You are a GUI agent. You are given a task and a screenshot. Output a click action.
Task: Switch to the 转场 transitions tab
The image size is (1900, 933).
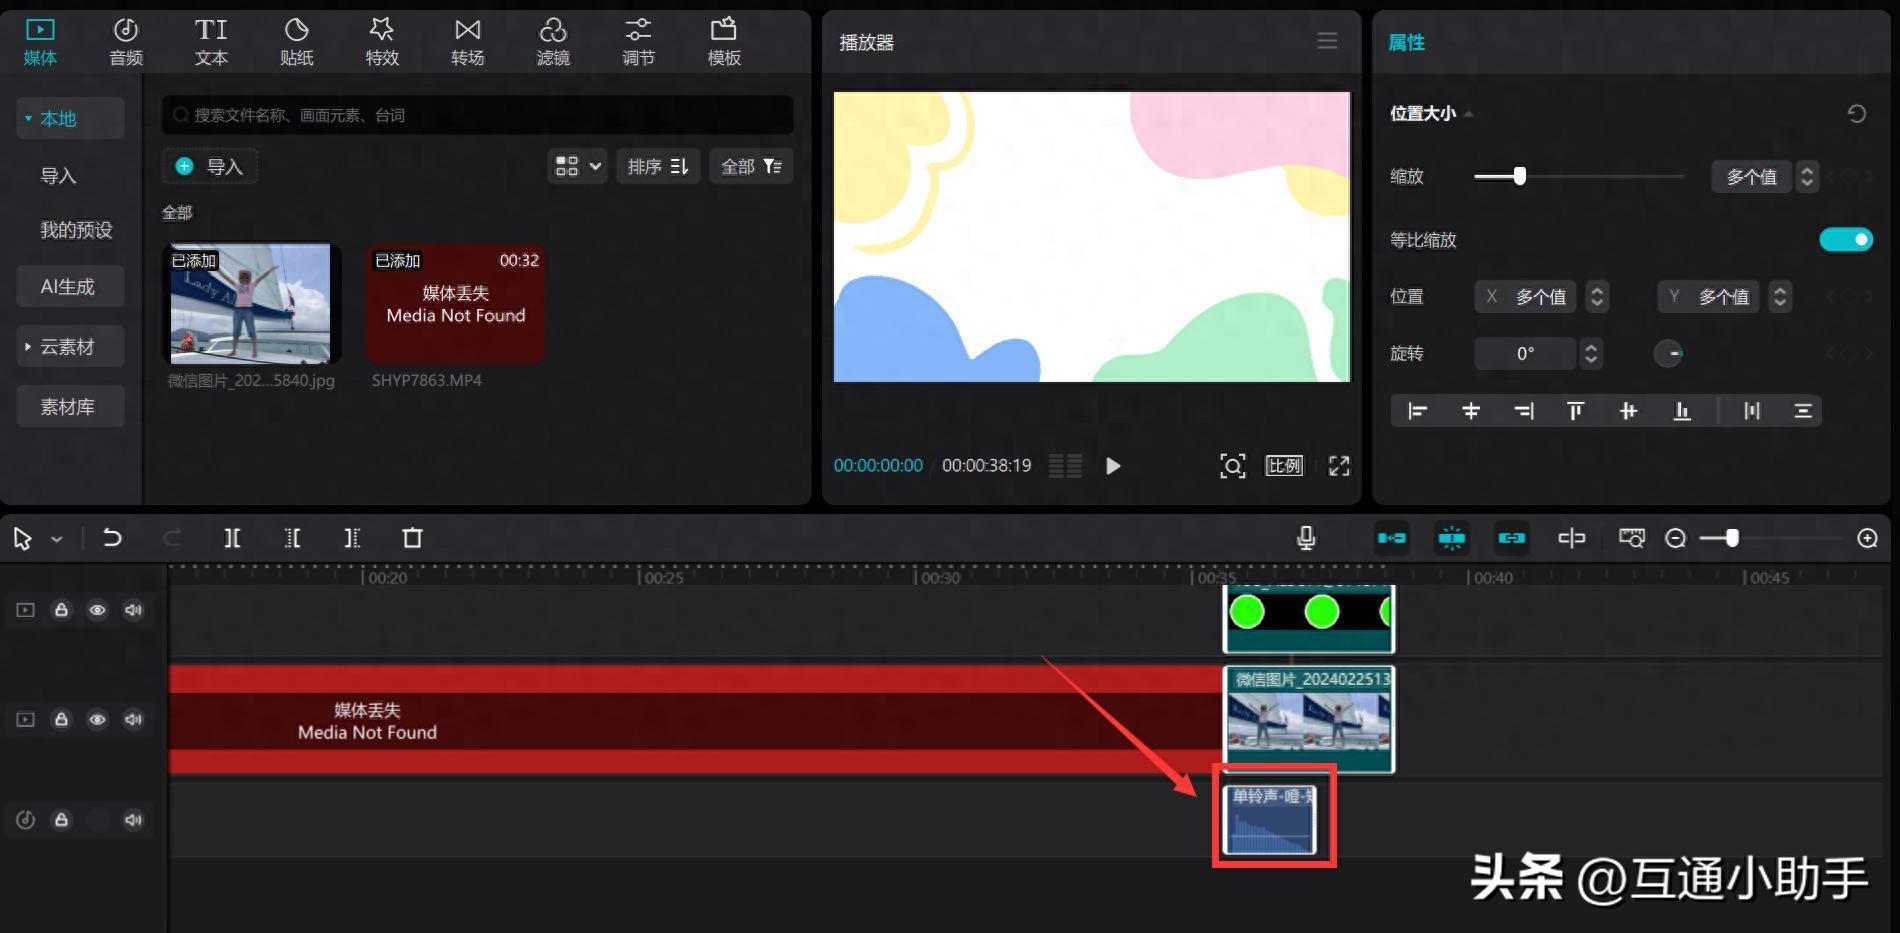tap(467, 42)
